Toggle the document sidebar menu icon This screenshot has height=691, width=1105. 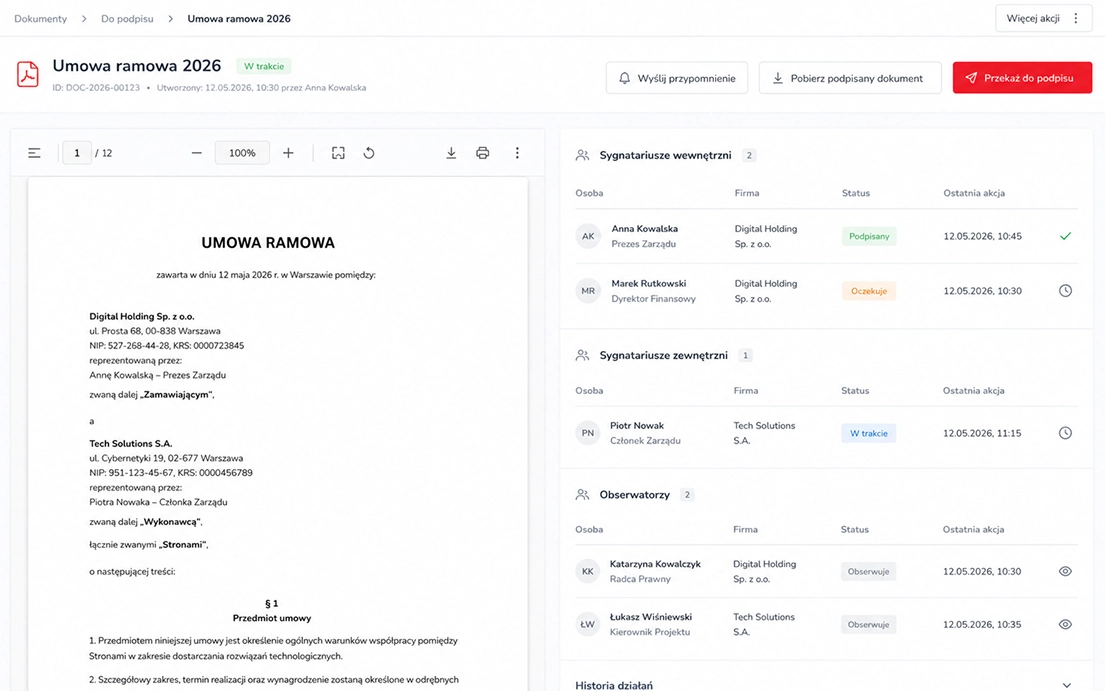[34, 153]
